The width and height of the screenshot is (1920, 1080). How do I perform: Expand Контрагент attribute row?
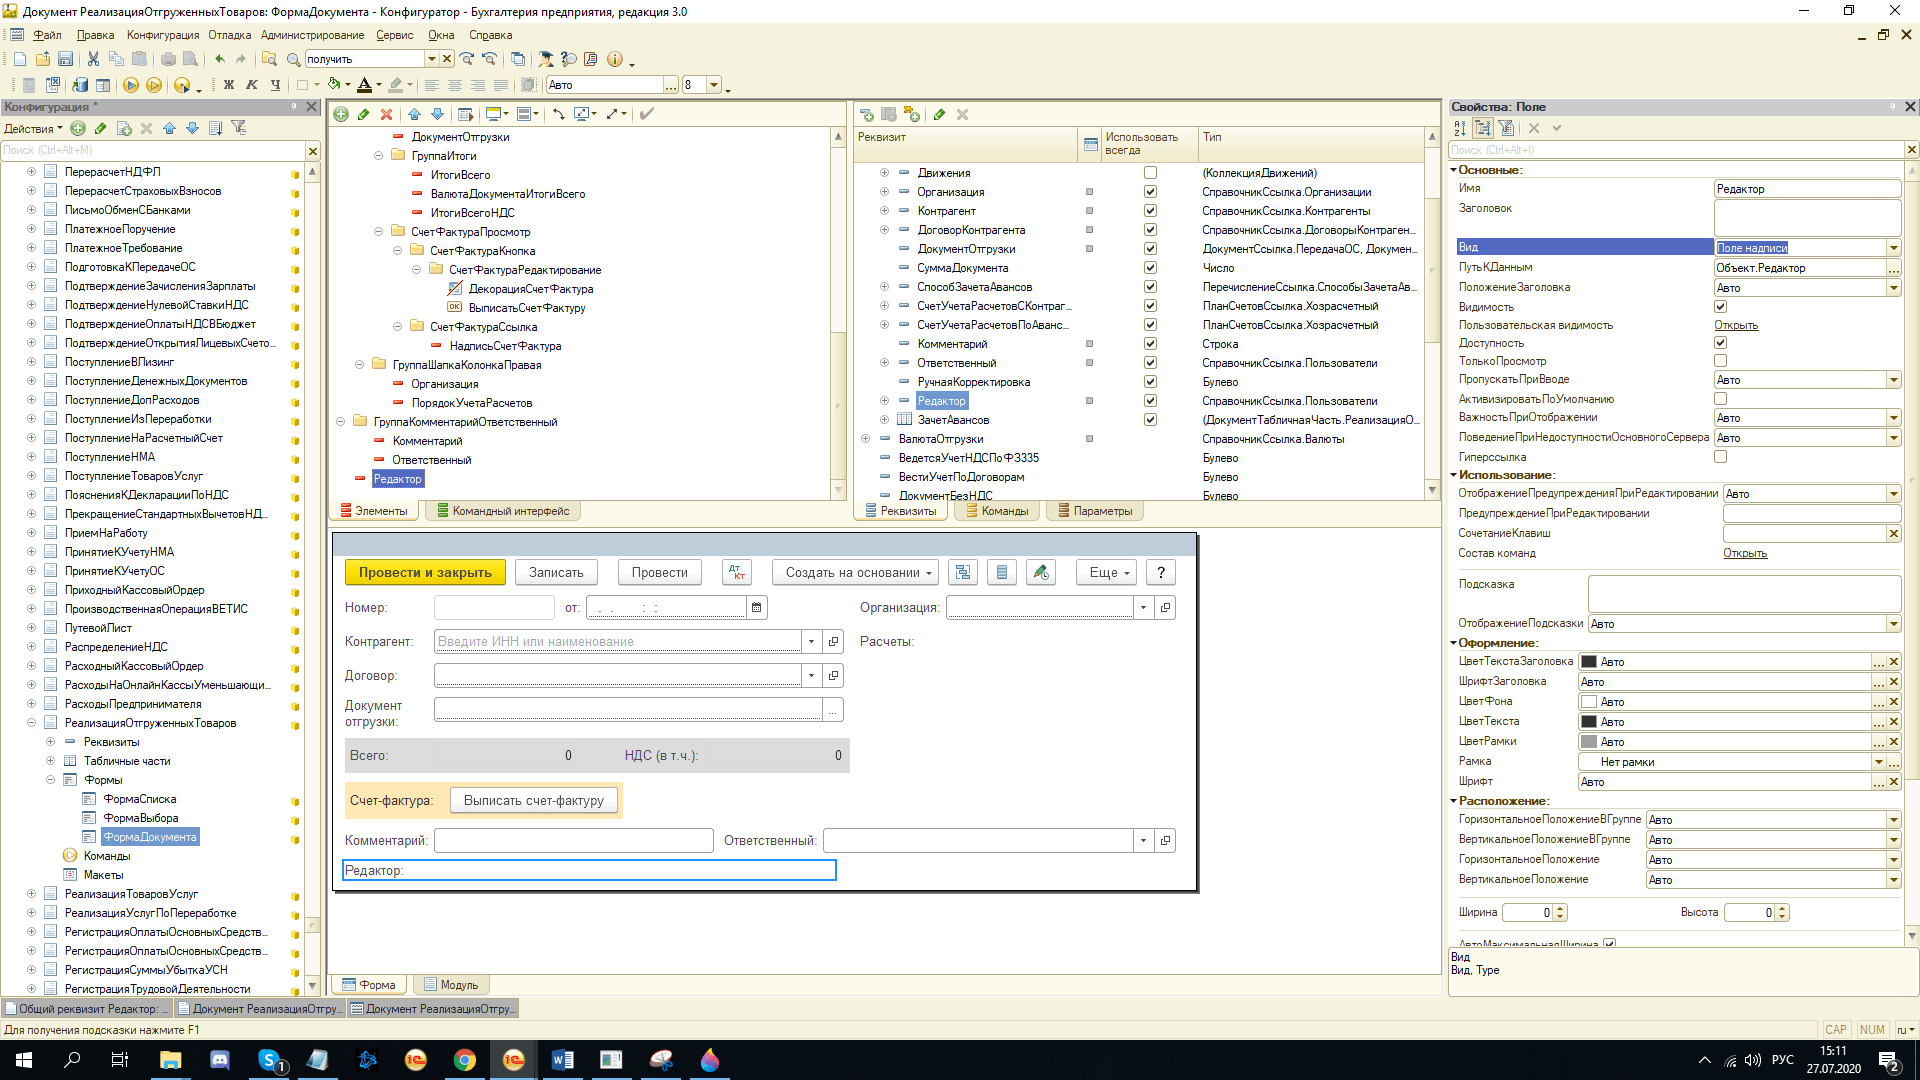point(884,211)
